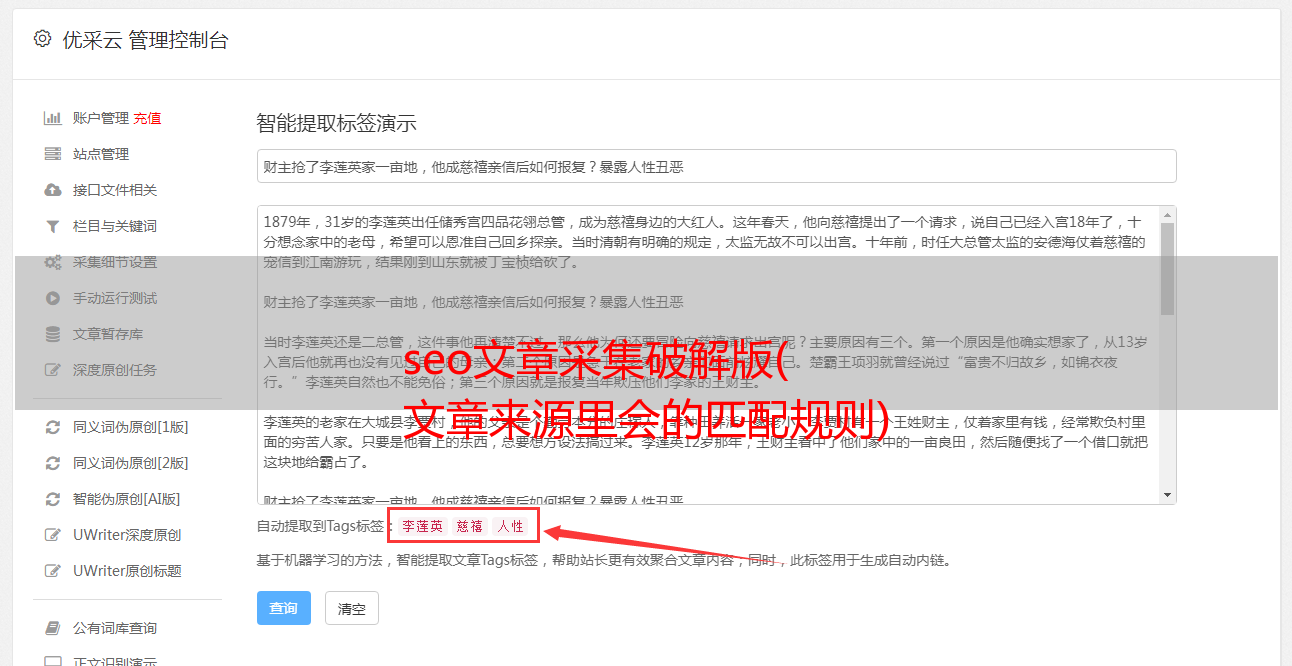This screenshot has width=1292, height=666.
Task: Click the filter icon beside 栏目与关键词
Action: 53,226
